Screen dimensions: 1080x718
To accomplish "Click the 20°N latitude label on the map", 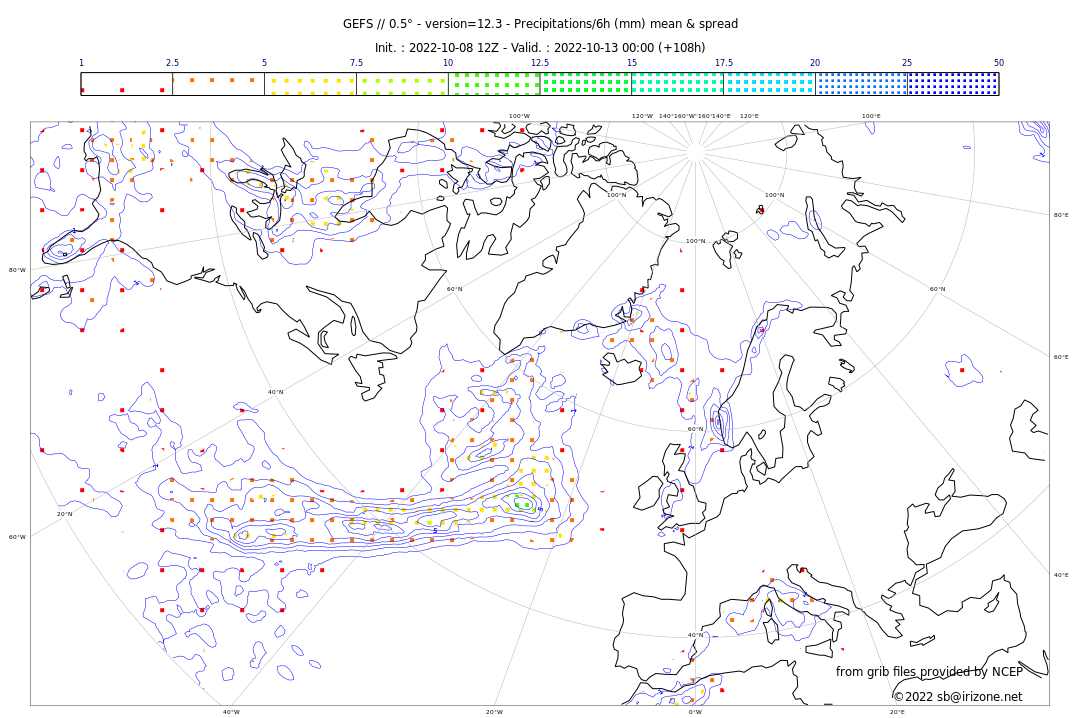I will click(x=64, y=514).
